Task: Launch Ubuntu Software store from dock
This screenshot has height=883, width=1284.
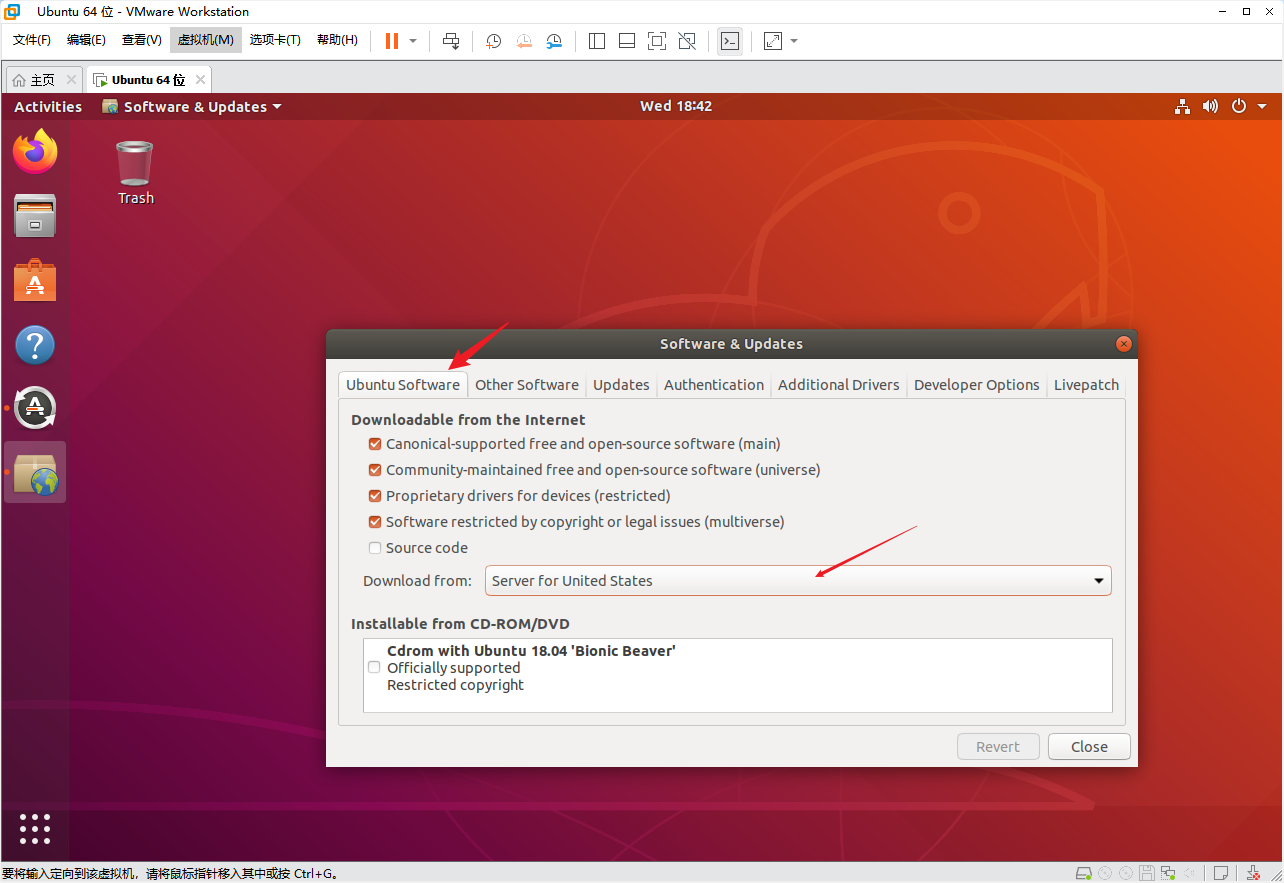Action: point(35,281)
